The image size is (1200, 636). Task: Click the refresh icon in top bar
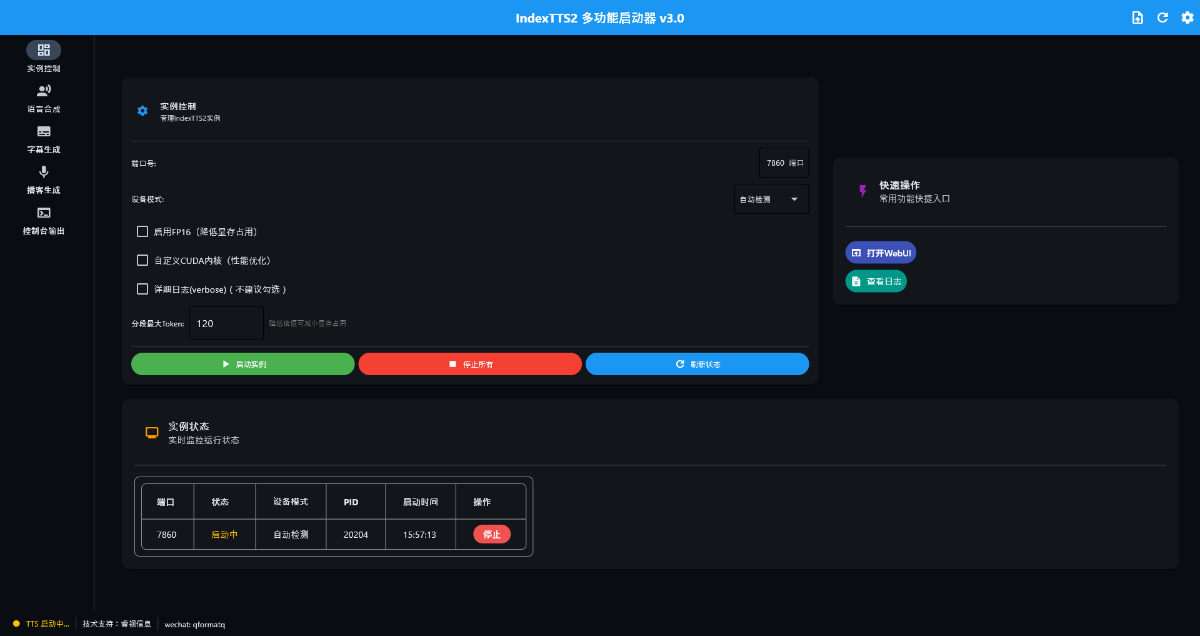1162,18
